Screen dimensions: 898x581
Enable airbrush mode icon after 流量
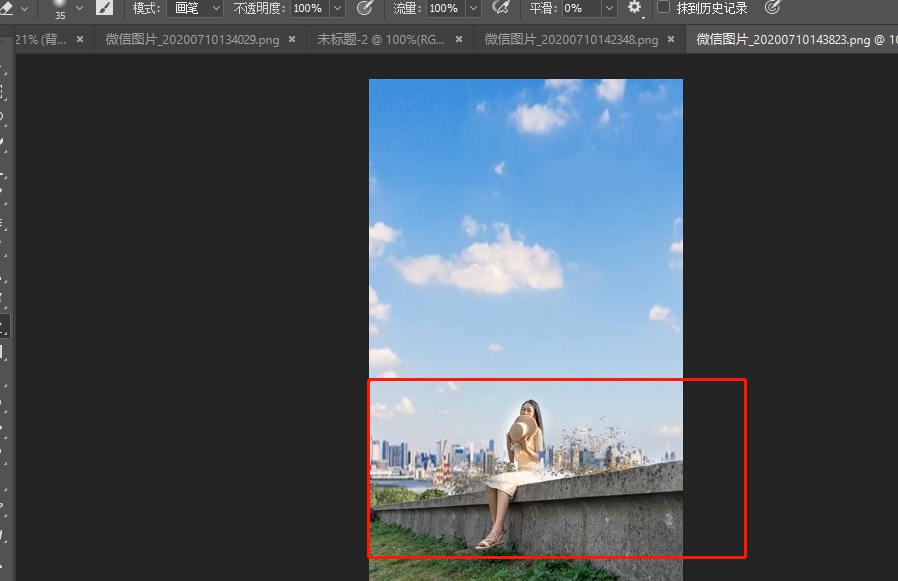tap(500, 9)
